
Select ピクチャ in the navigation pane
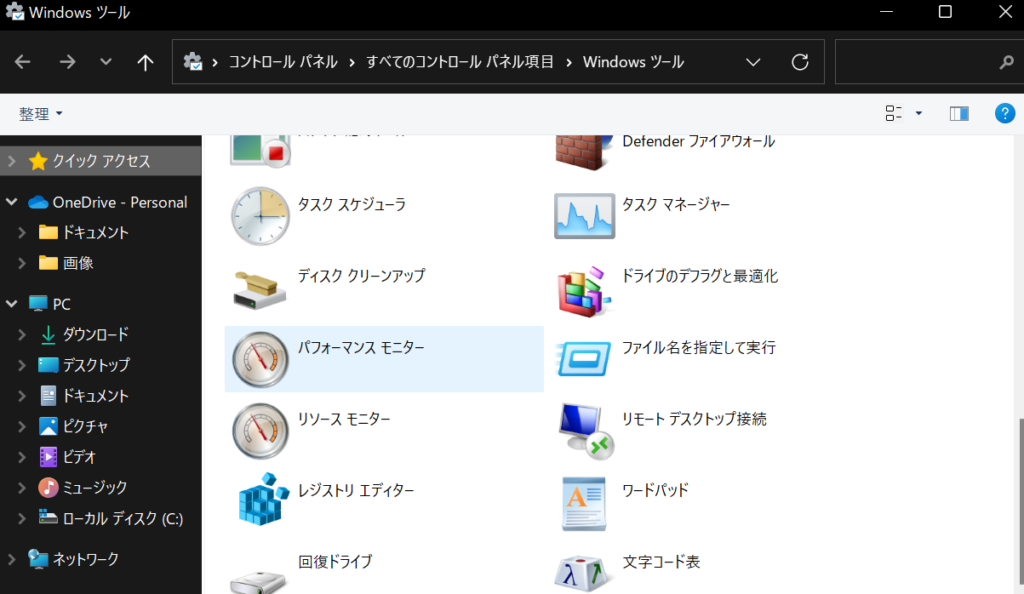point(85,426)
